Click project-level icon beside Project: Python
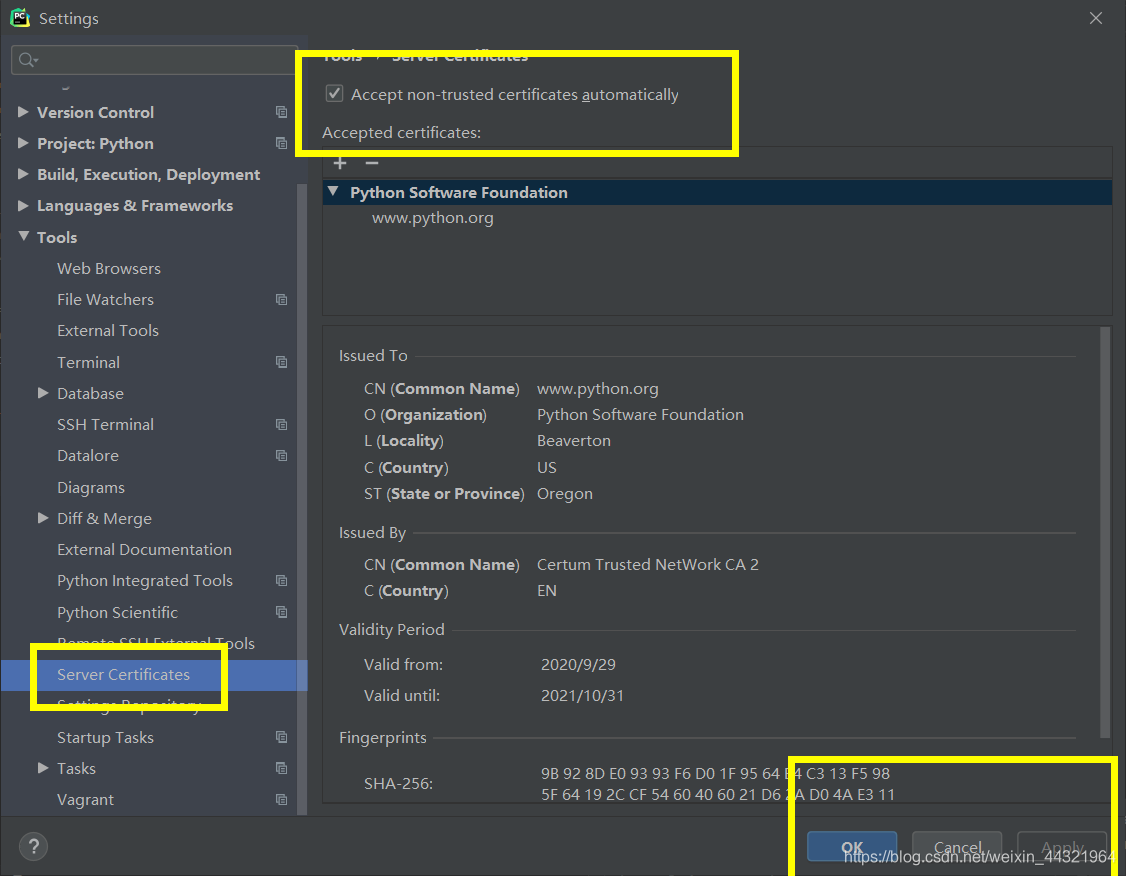This screenshot has height=876, width=1126. [x=282, y=143]
